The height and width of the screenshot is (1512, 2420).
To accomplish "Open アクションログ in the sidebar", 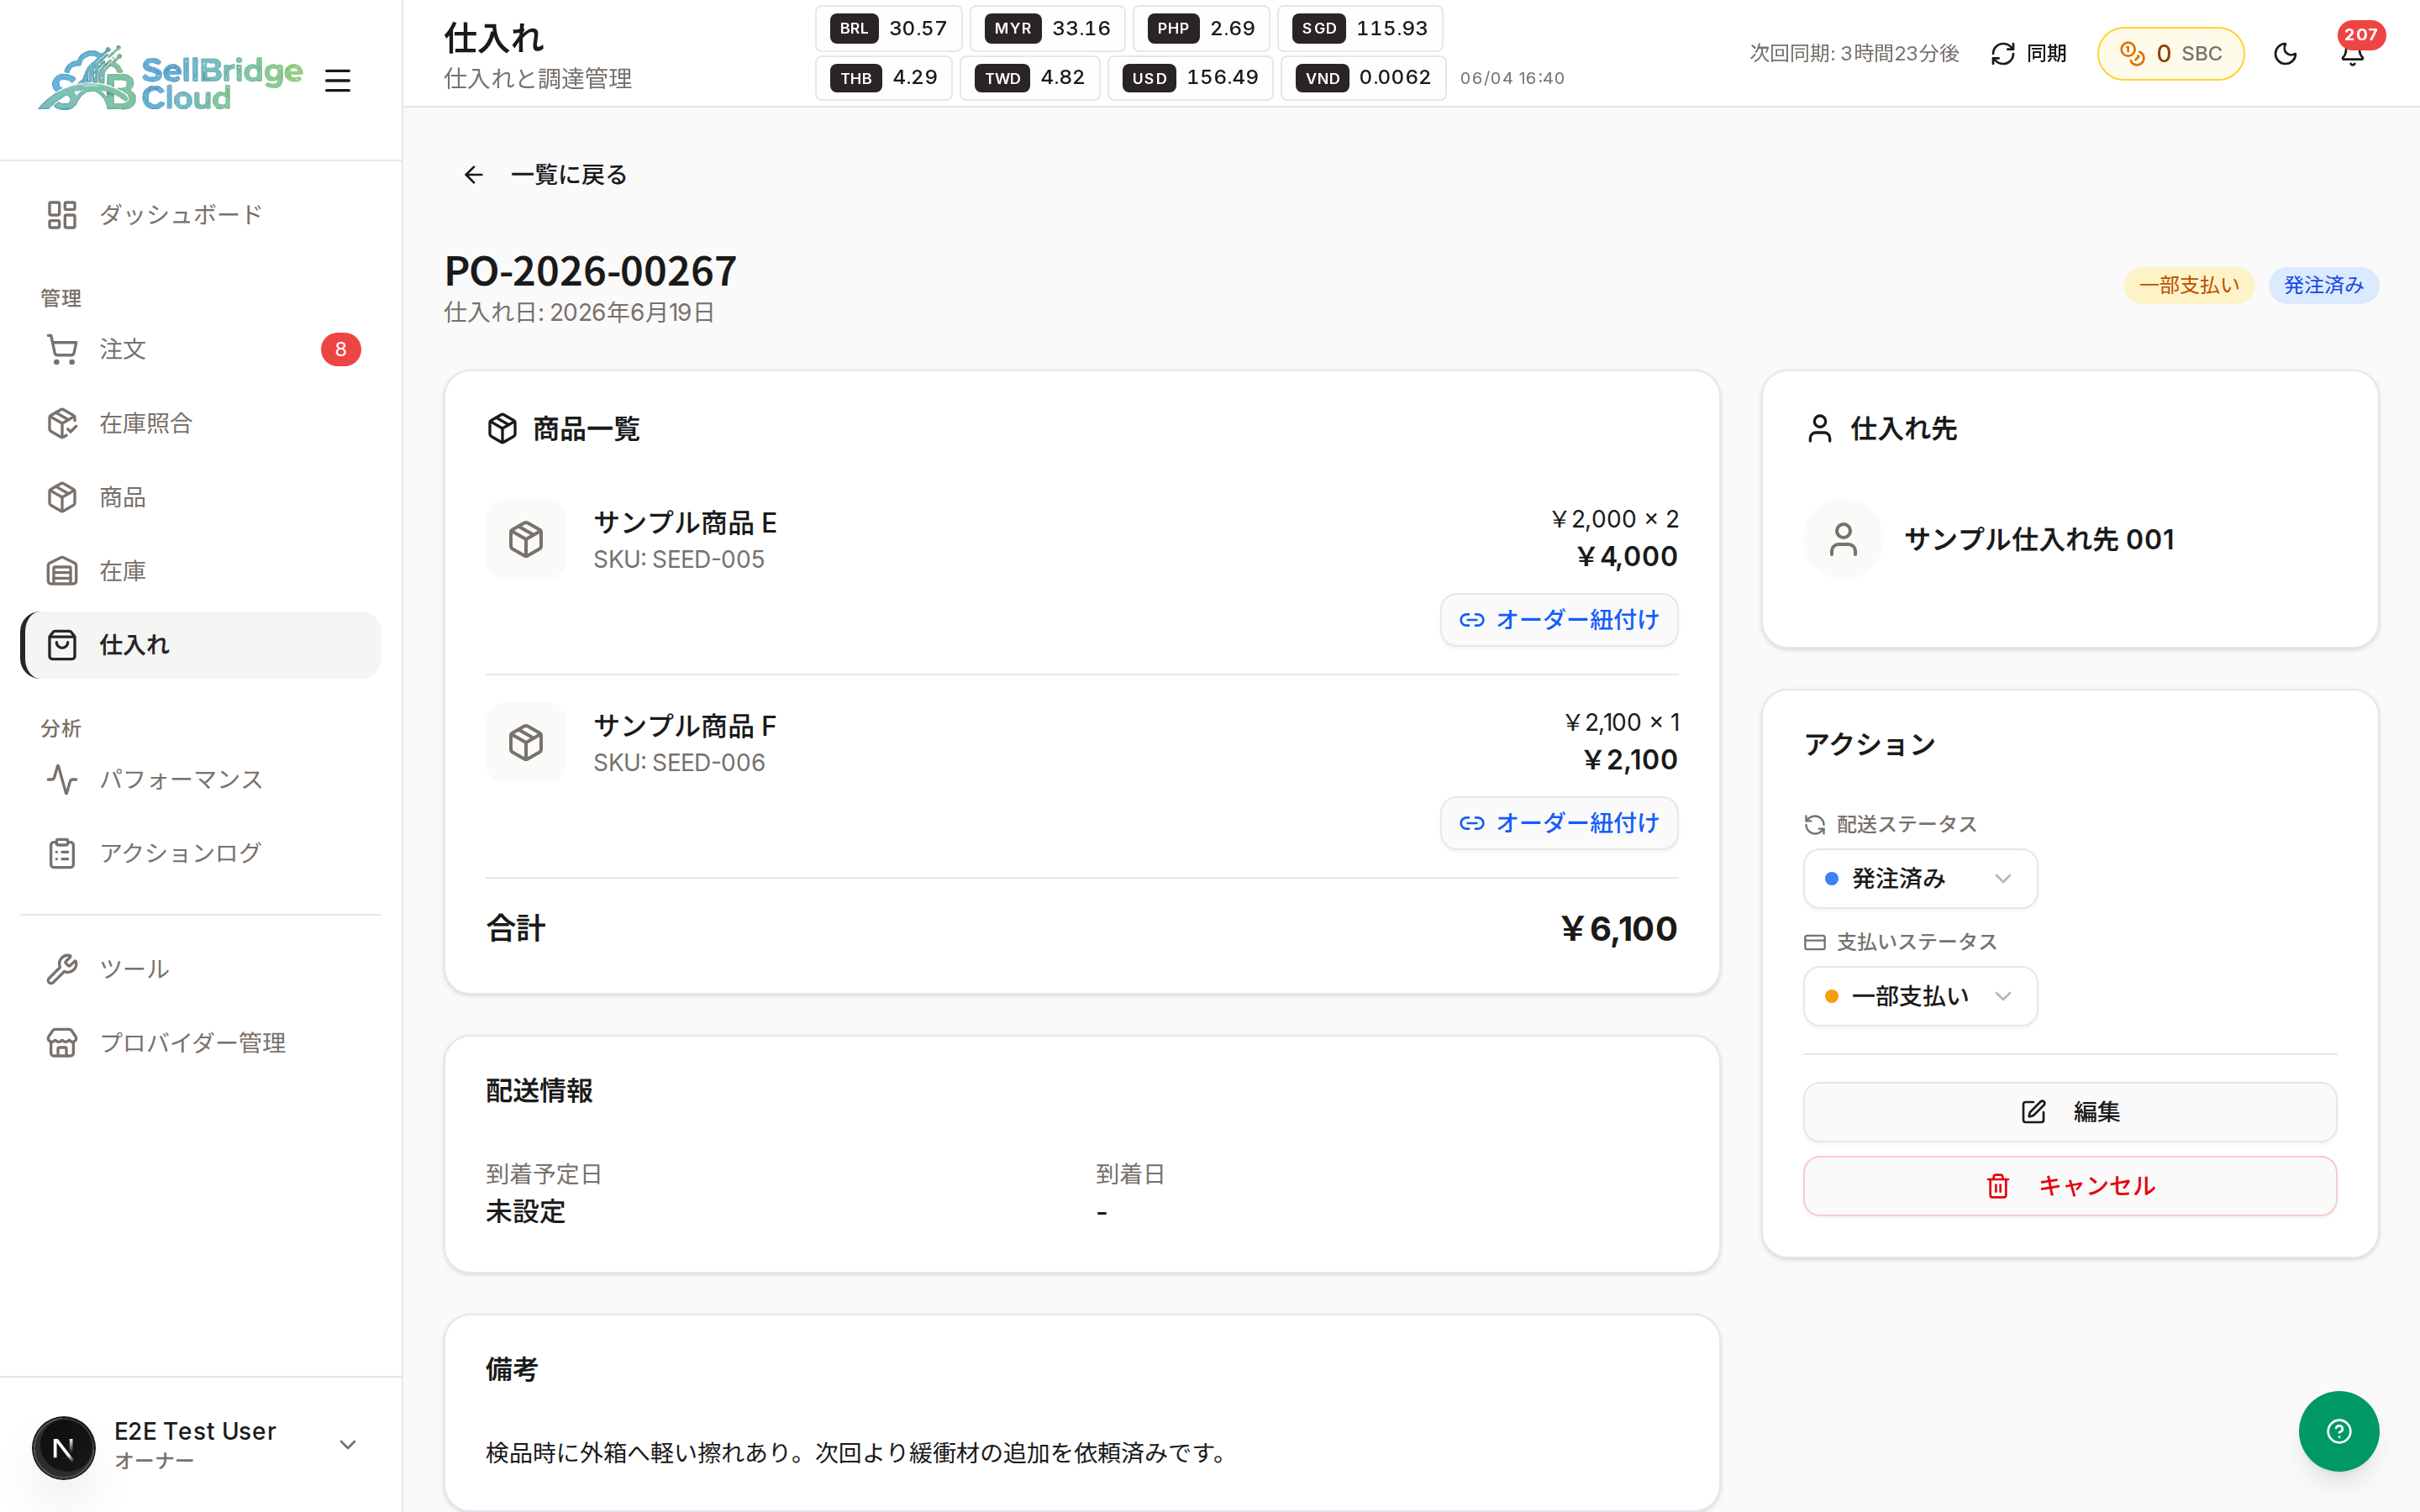I will (x=200, y=853).
